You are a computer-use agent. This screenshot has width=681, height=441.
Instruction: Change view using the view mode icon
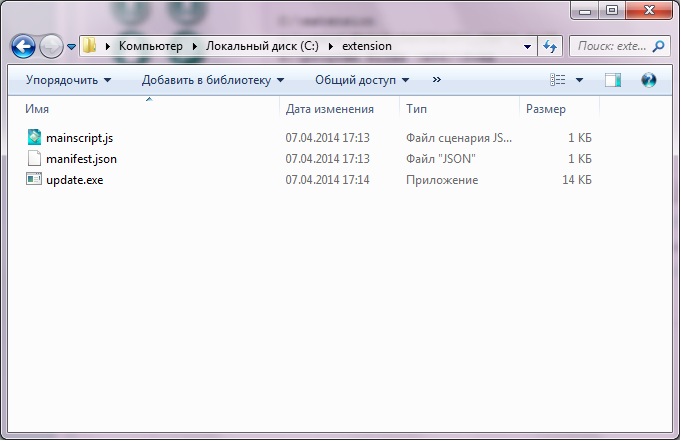coord(558,80)
